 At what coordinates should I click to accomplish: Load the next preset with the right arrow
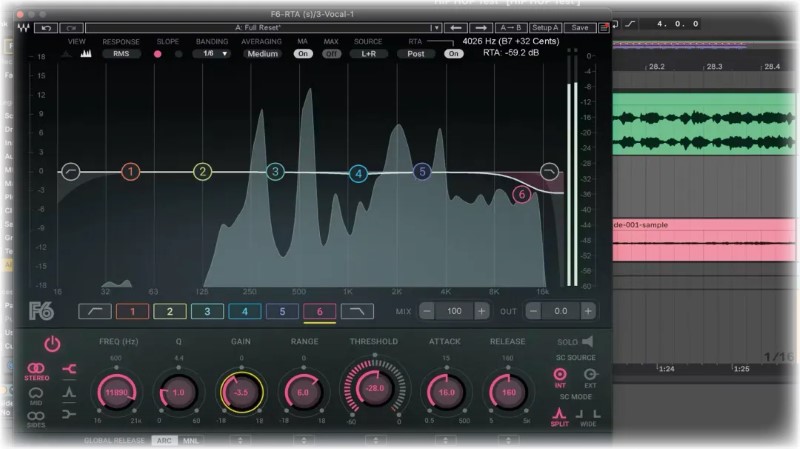click(x=481, y=28)
